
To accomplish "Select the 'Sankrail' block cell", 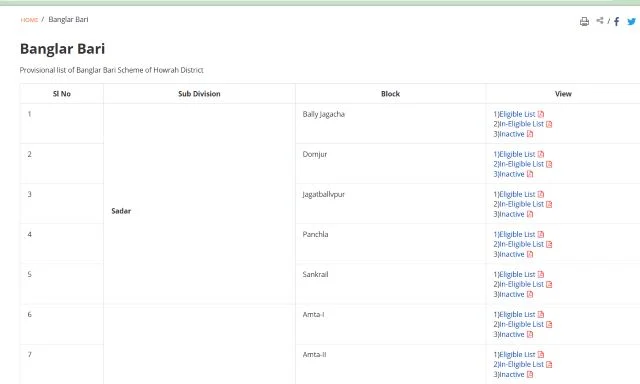I will click(391, 283).
